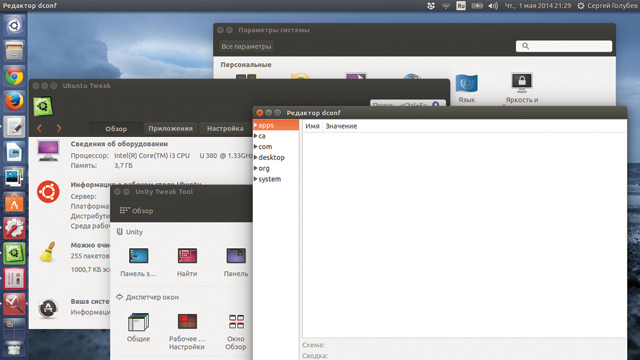Switch to Настройка tab in Ubuntu Tweak

coord(225,129)
